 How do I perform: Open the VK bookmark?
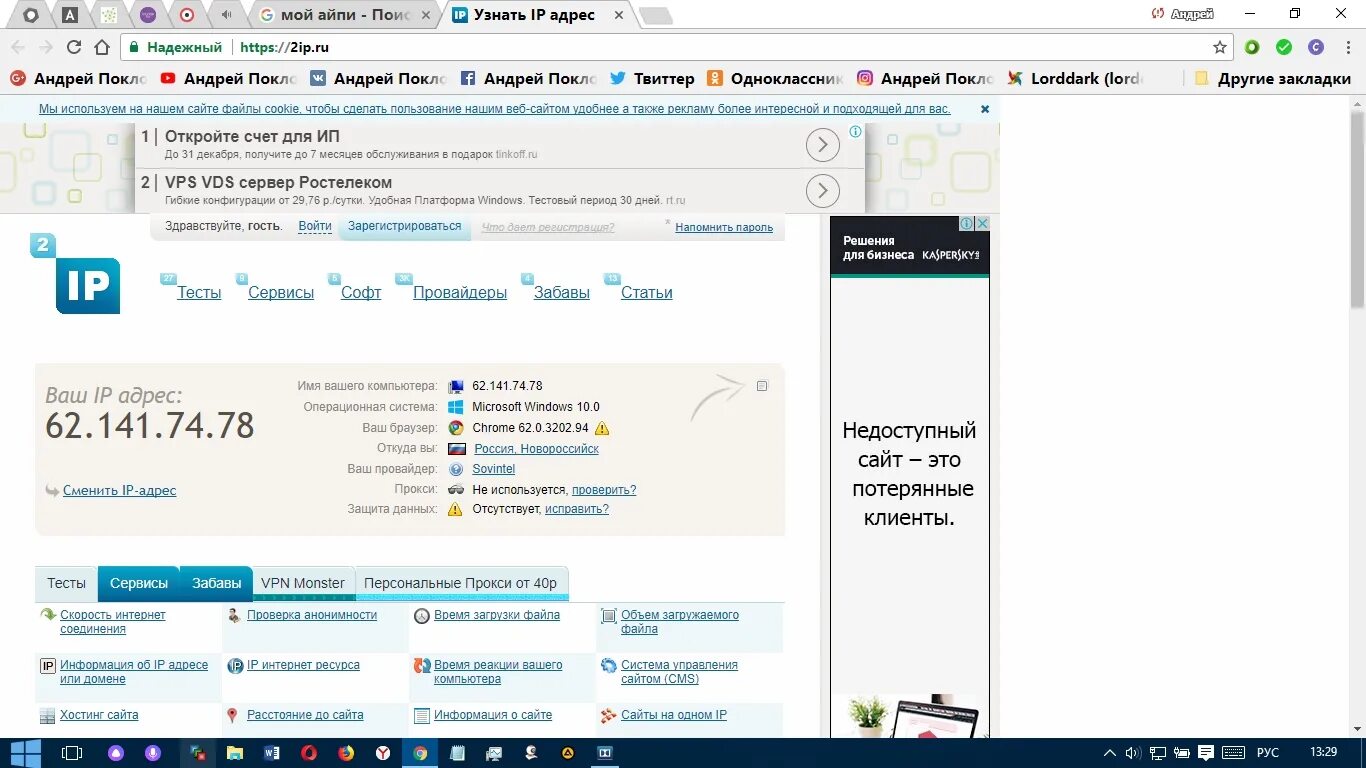[378, 78]
